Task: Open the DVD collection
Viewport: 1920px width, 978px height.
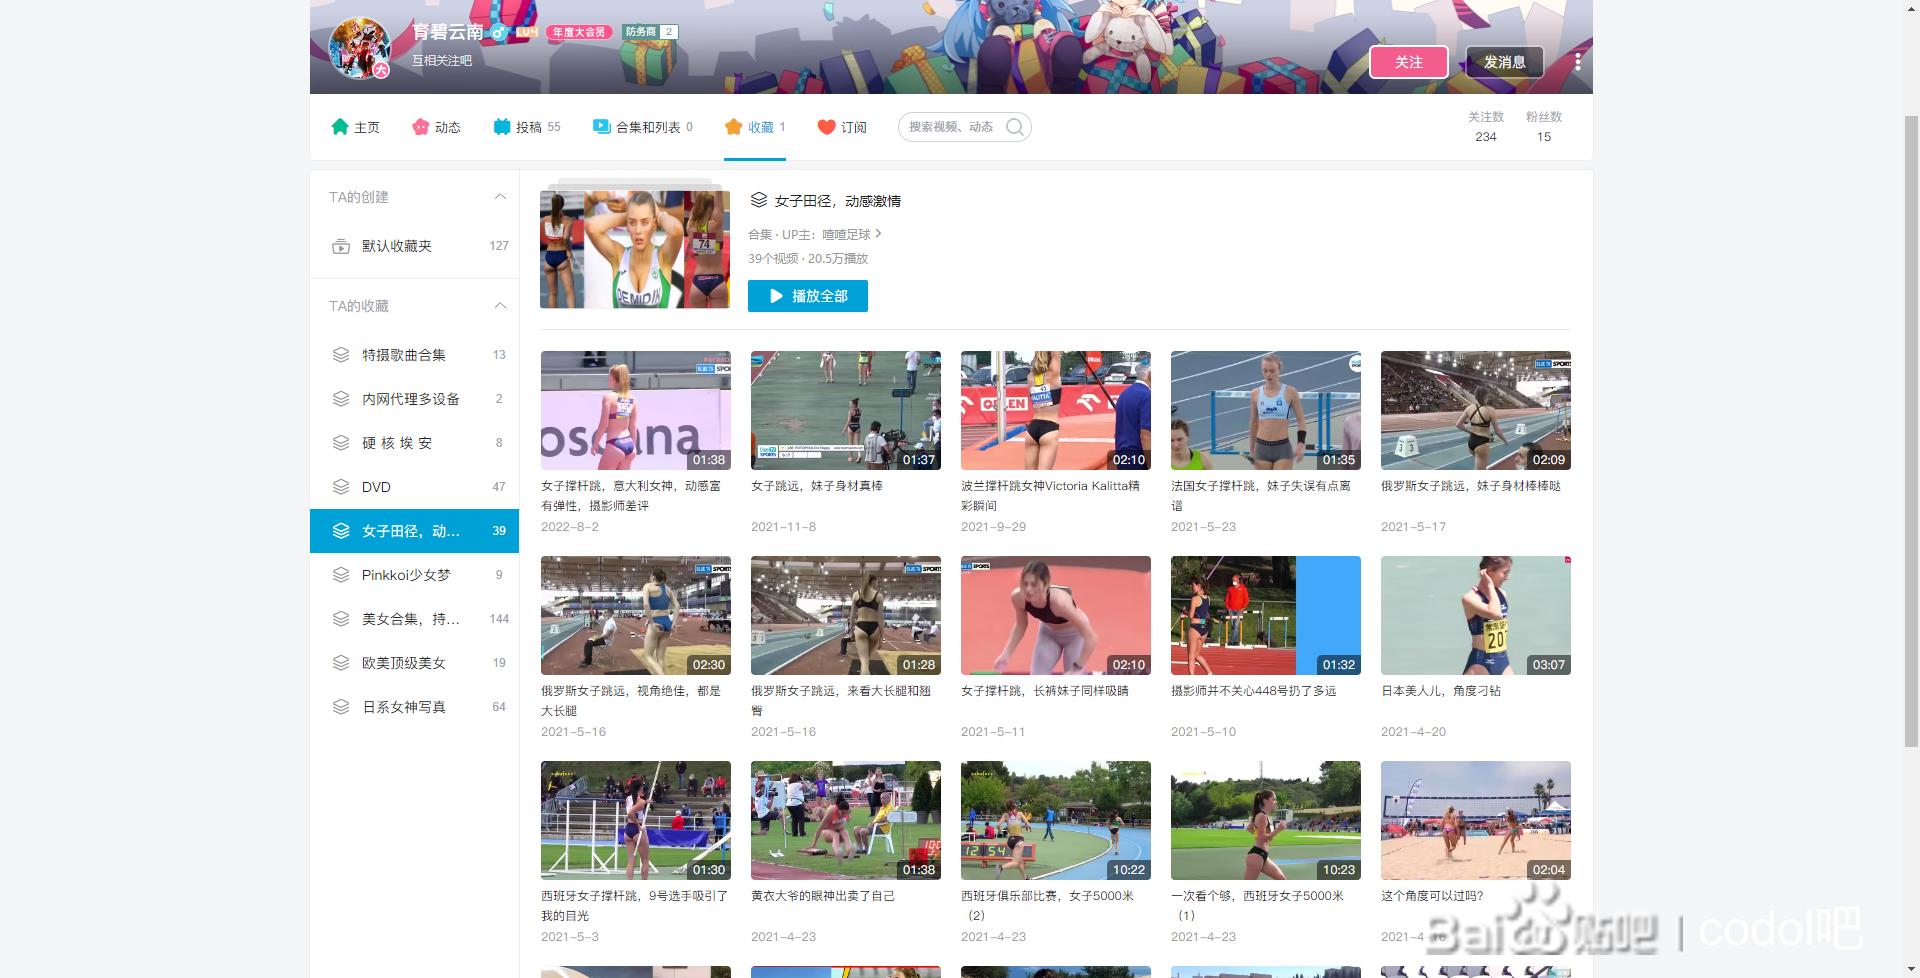Action: (414, 487)
